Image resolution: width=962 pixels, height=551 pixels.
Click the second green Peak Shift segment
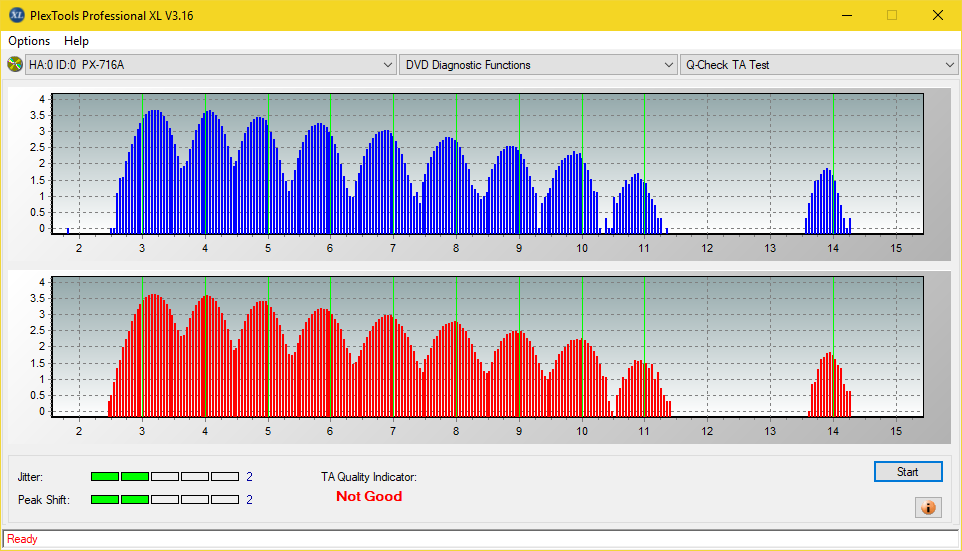tap(135, 499)
